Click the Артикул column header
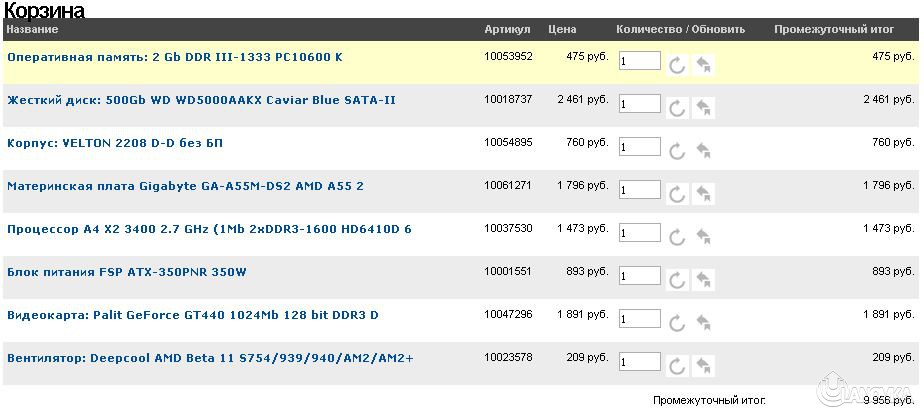This screenshot has height=415, width=924. coord(507,29)
